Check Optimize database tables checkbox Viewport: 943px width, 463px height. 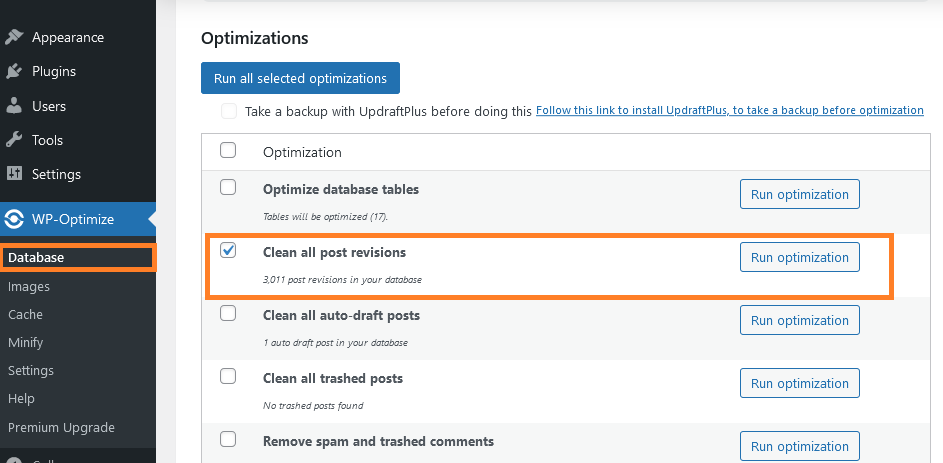click(228, 188)
